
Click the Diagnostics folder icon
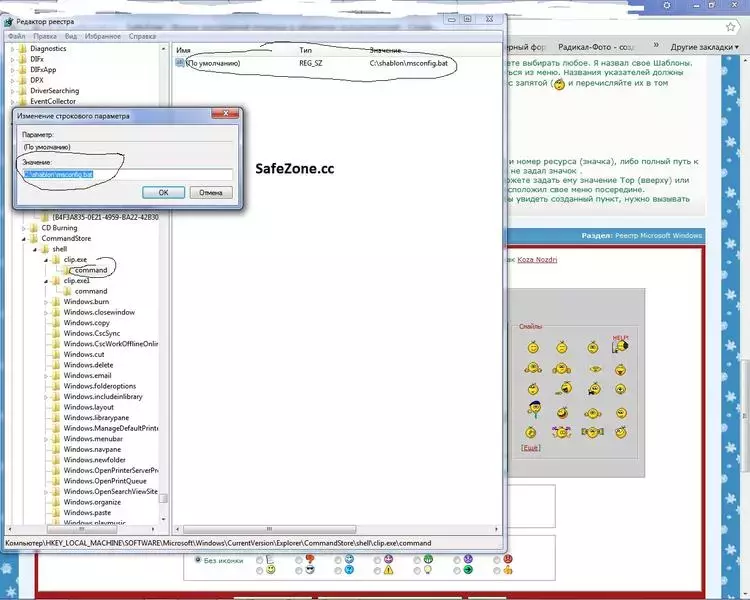[22, 48]
